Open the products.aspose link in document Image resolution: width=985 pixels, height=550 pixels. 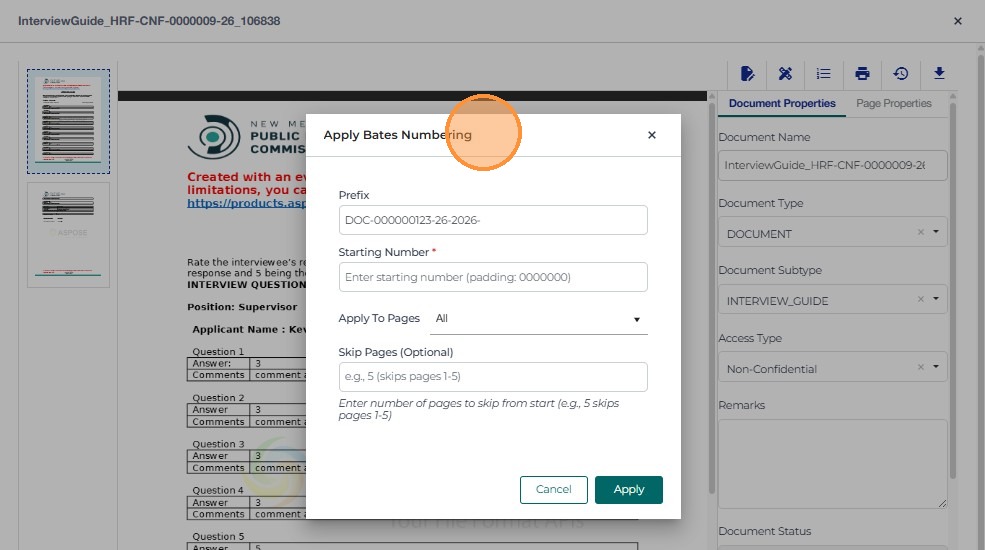pos(246,203)
